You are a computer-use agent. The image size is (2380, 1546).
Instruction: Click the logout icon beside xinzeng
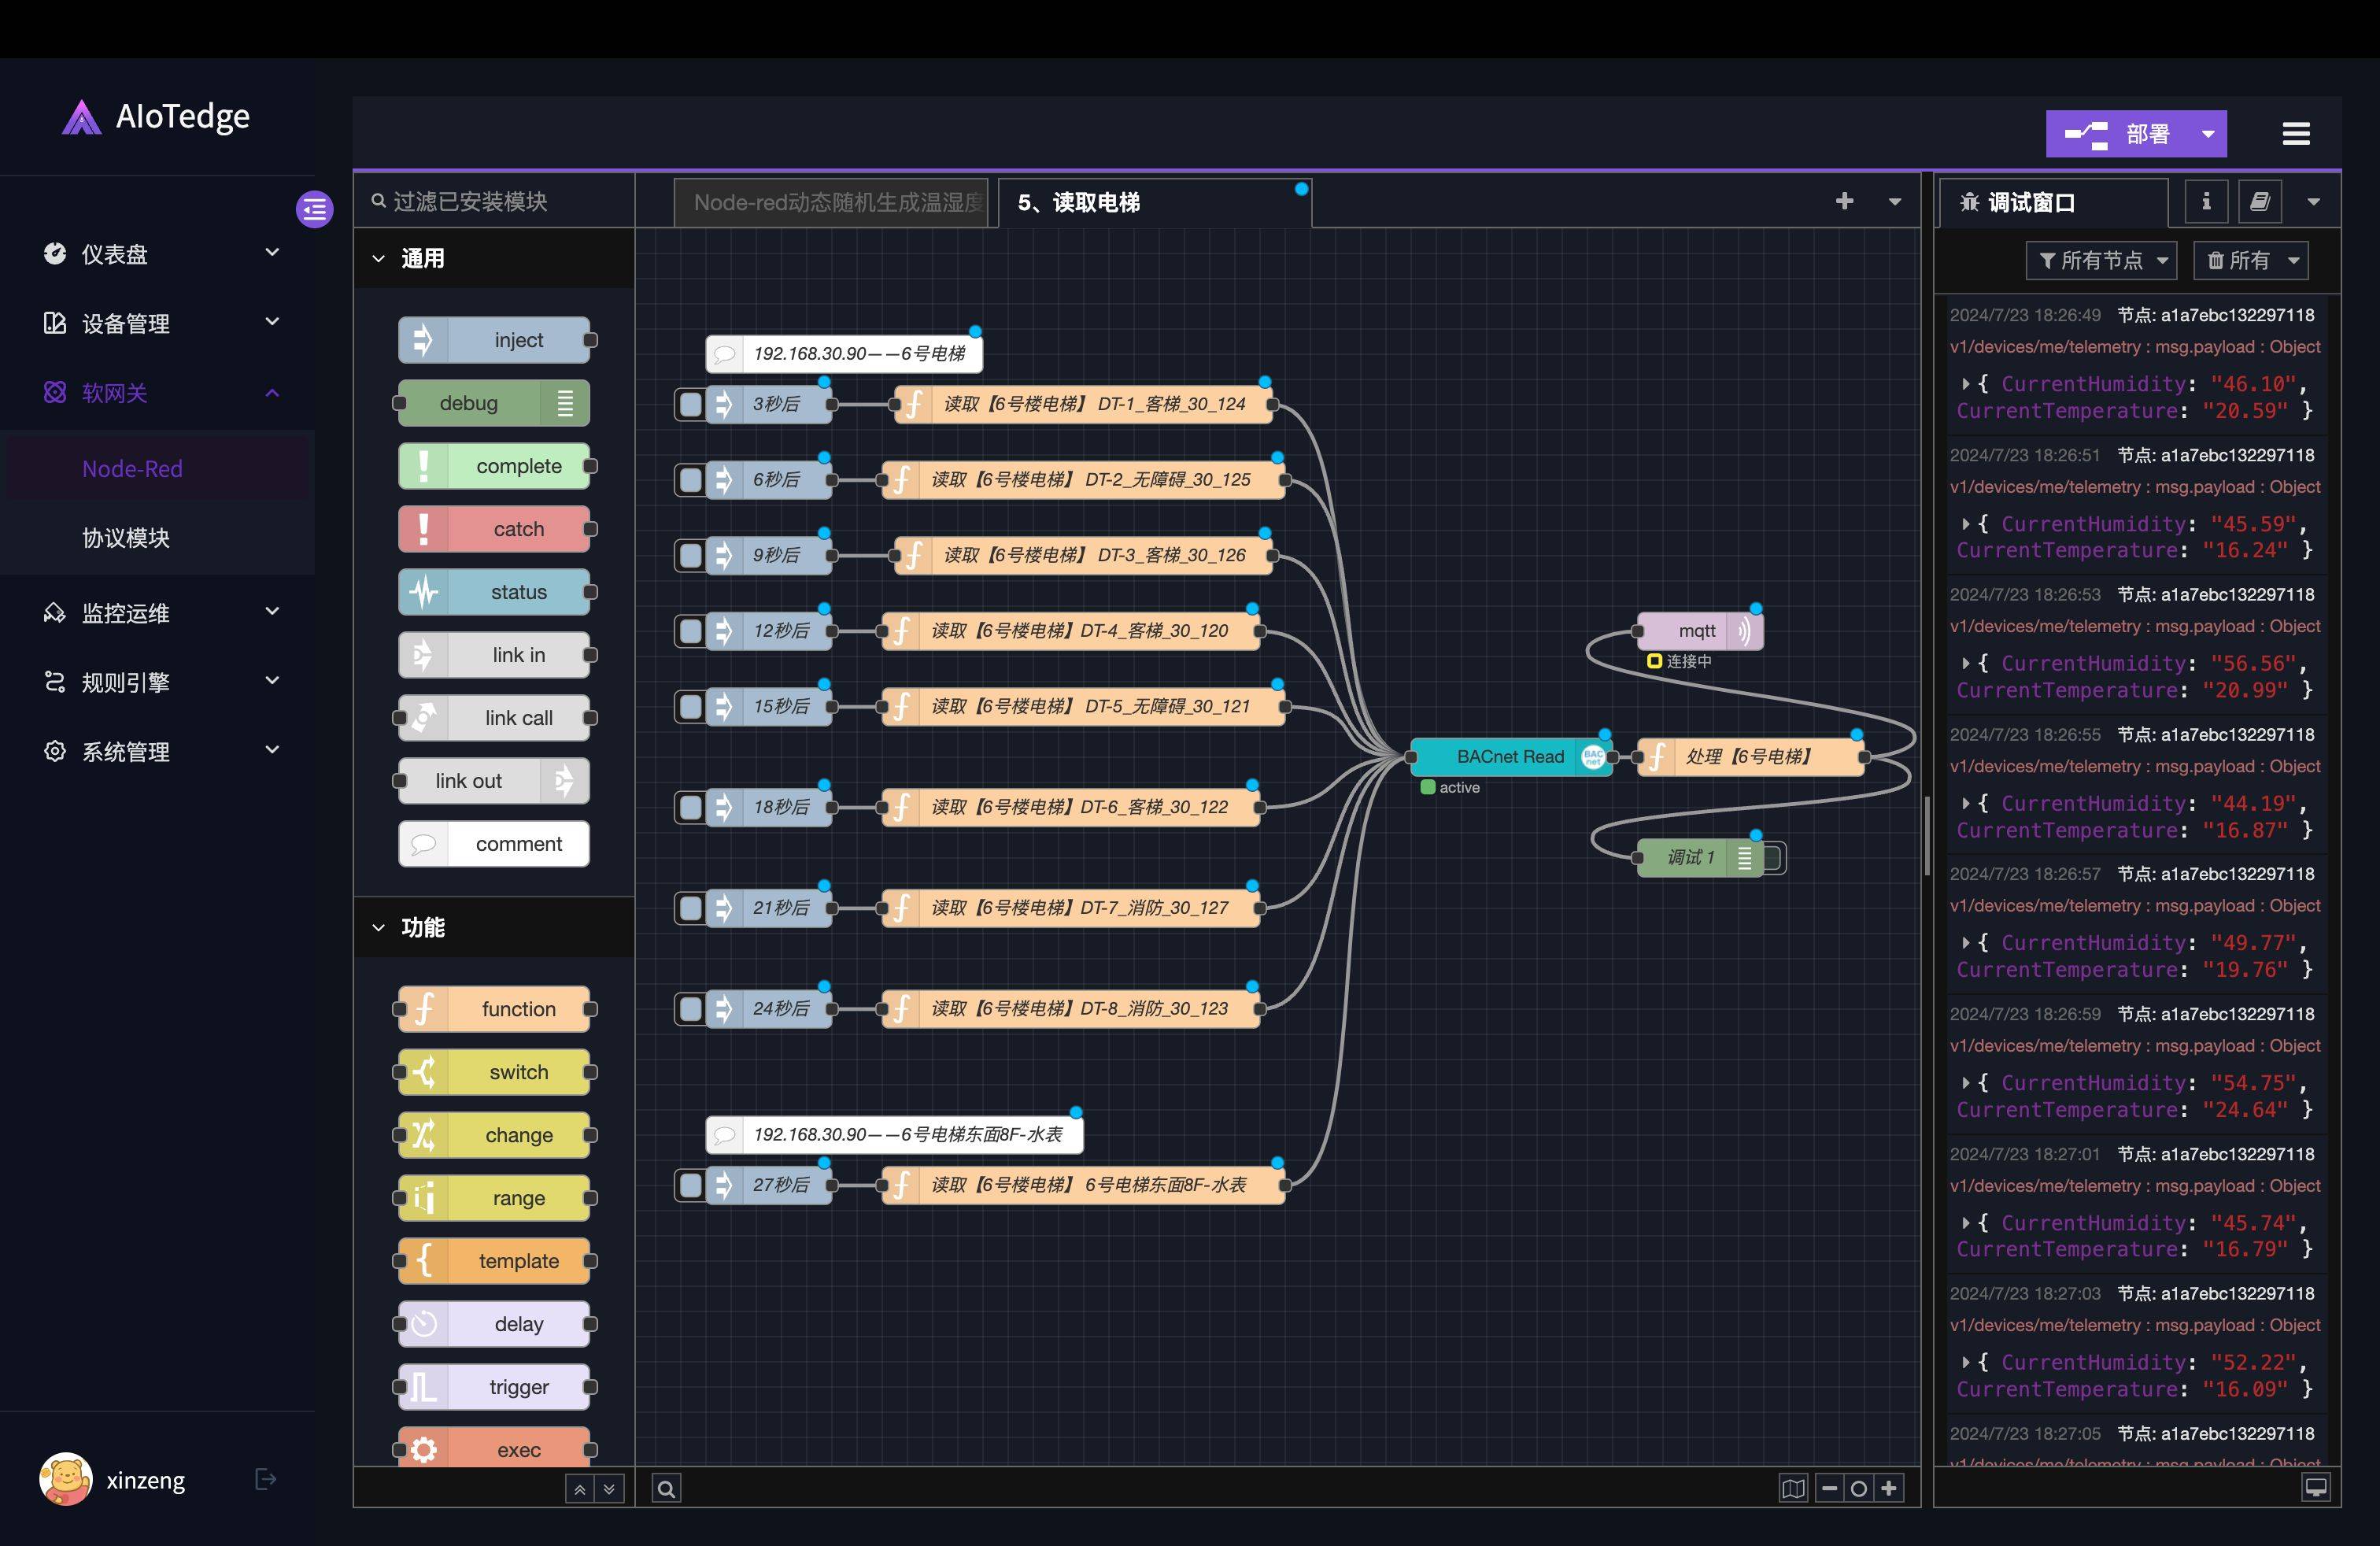click(265, 1479)
